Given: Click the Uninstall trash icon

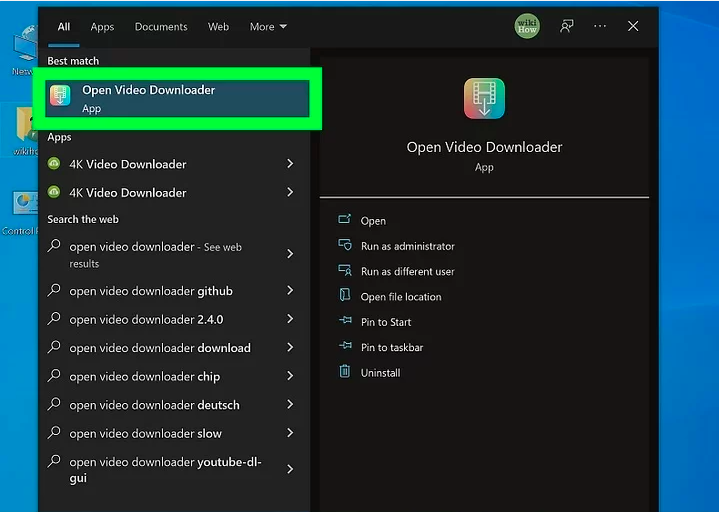Looking at the screenshot, I should 345,371.
